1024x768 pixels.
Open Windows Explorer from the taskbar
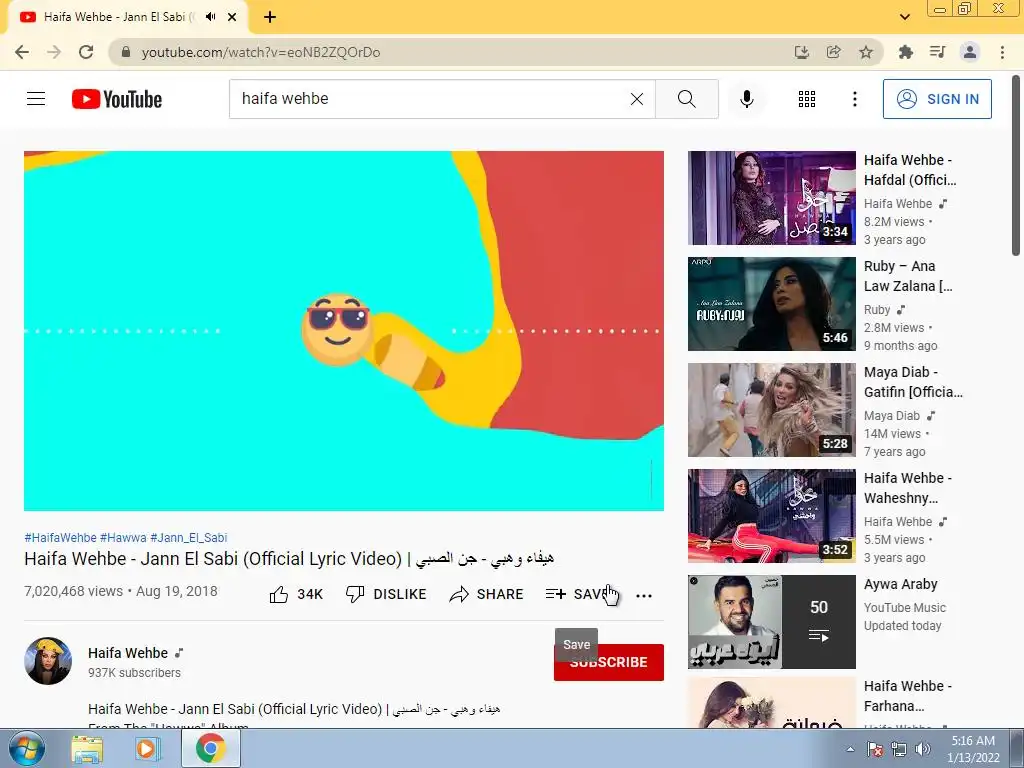point(87,749)
